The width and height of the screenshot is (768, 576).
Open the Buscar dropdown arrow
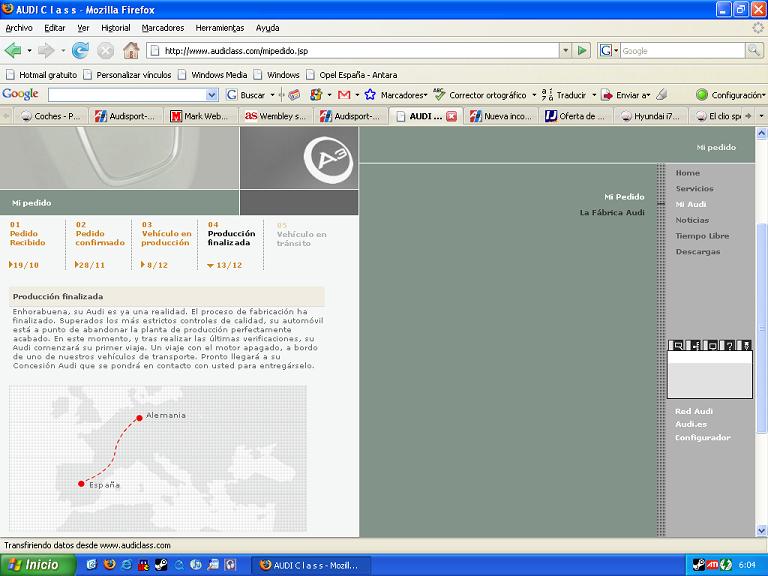pos(272,95)
